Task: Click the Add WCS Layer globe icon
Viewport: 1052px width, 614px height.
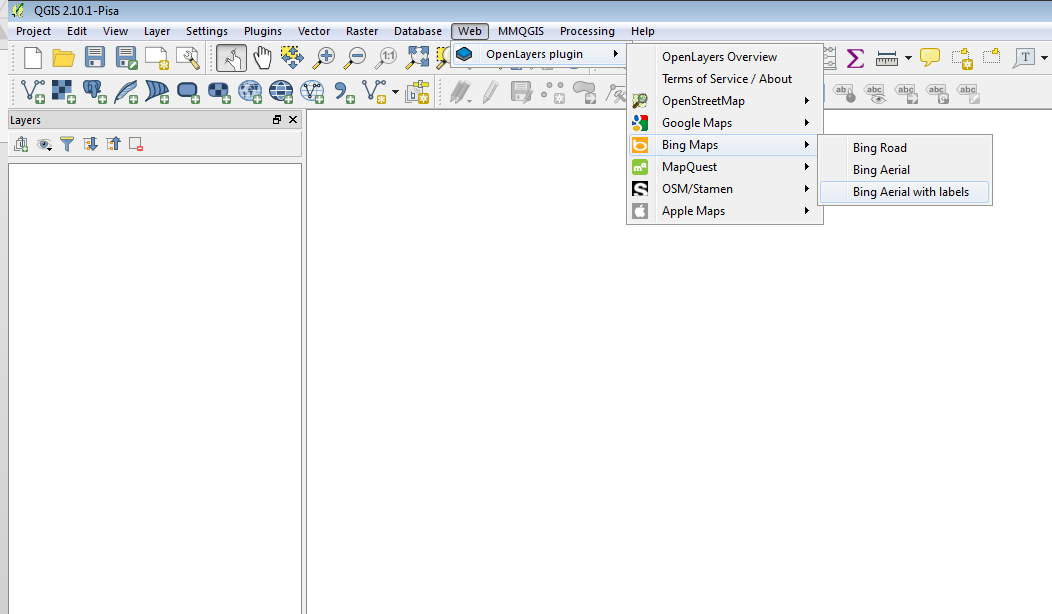Action: (x=281, y=91)
